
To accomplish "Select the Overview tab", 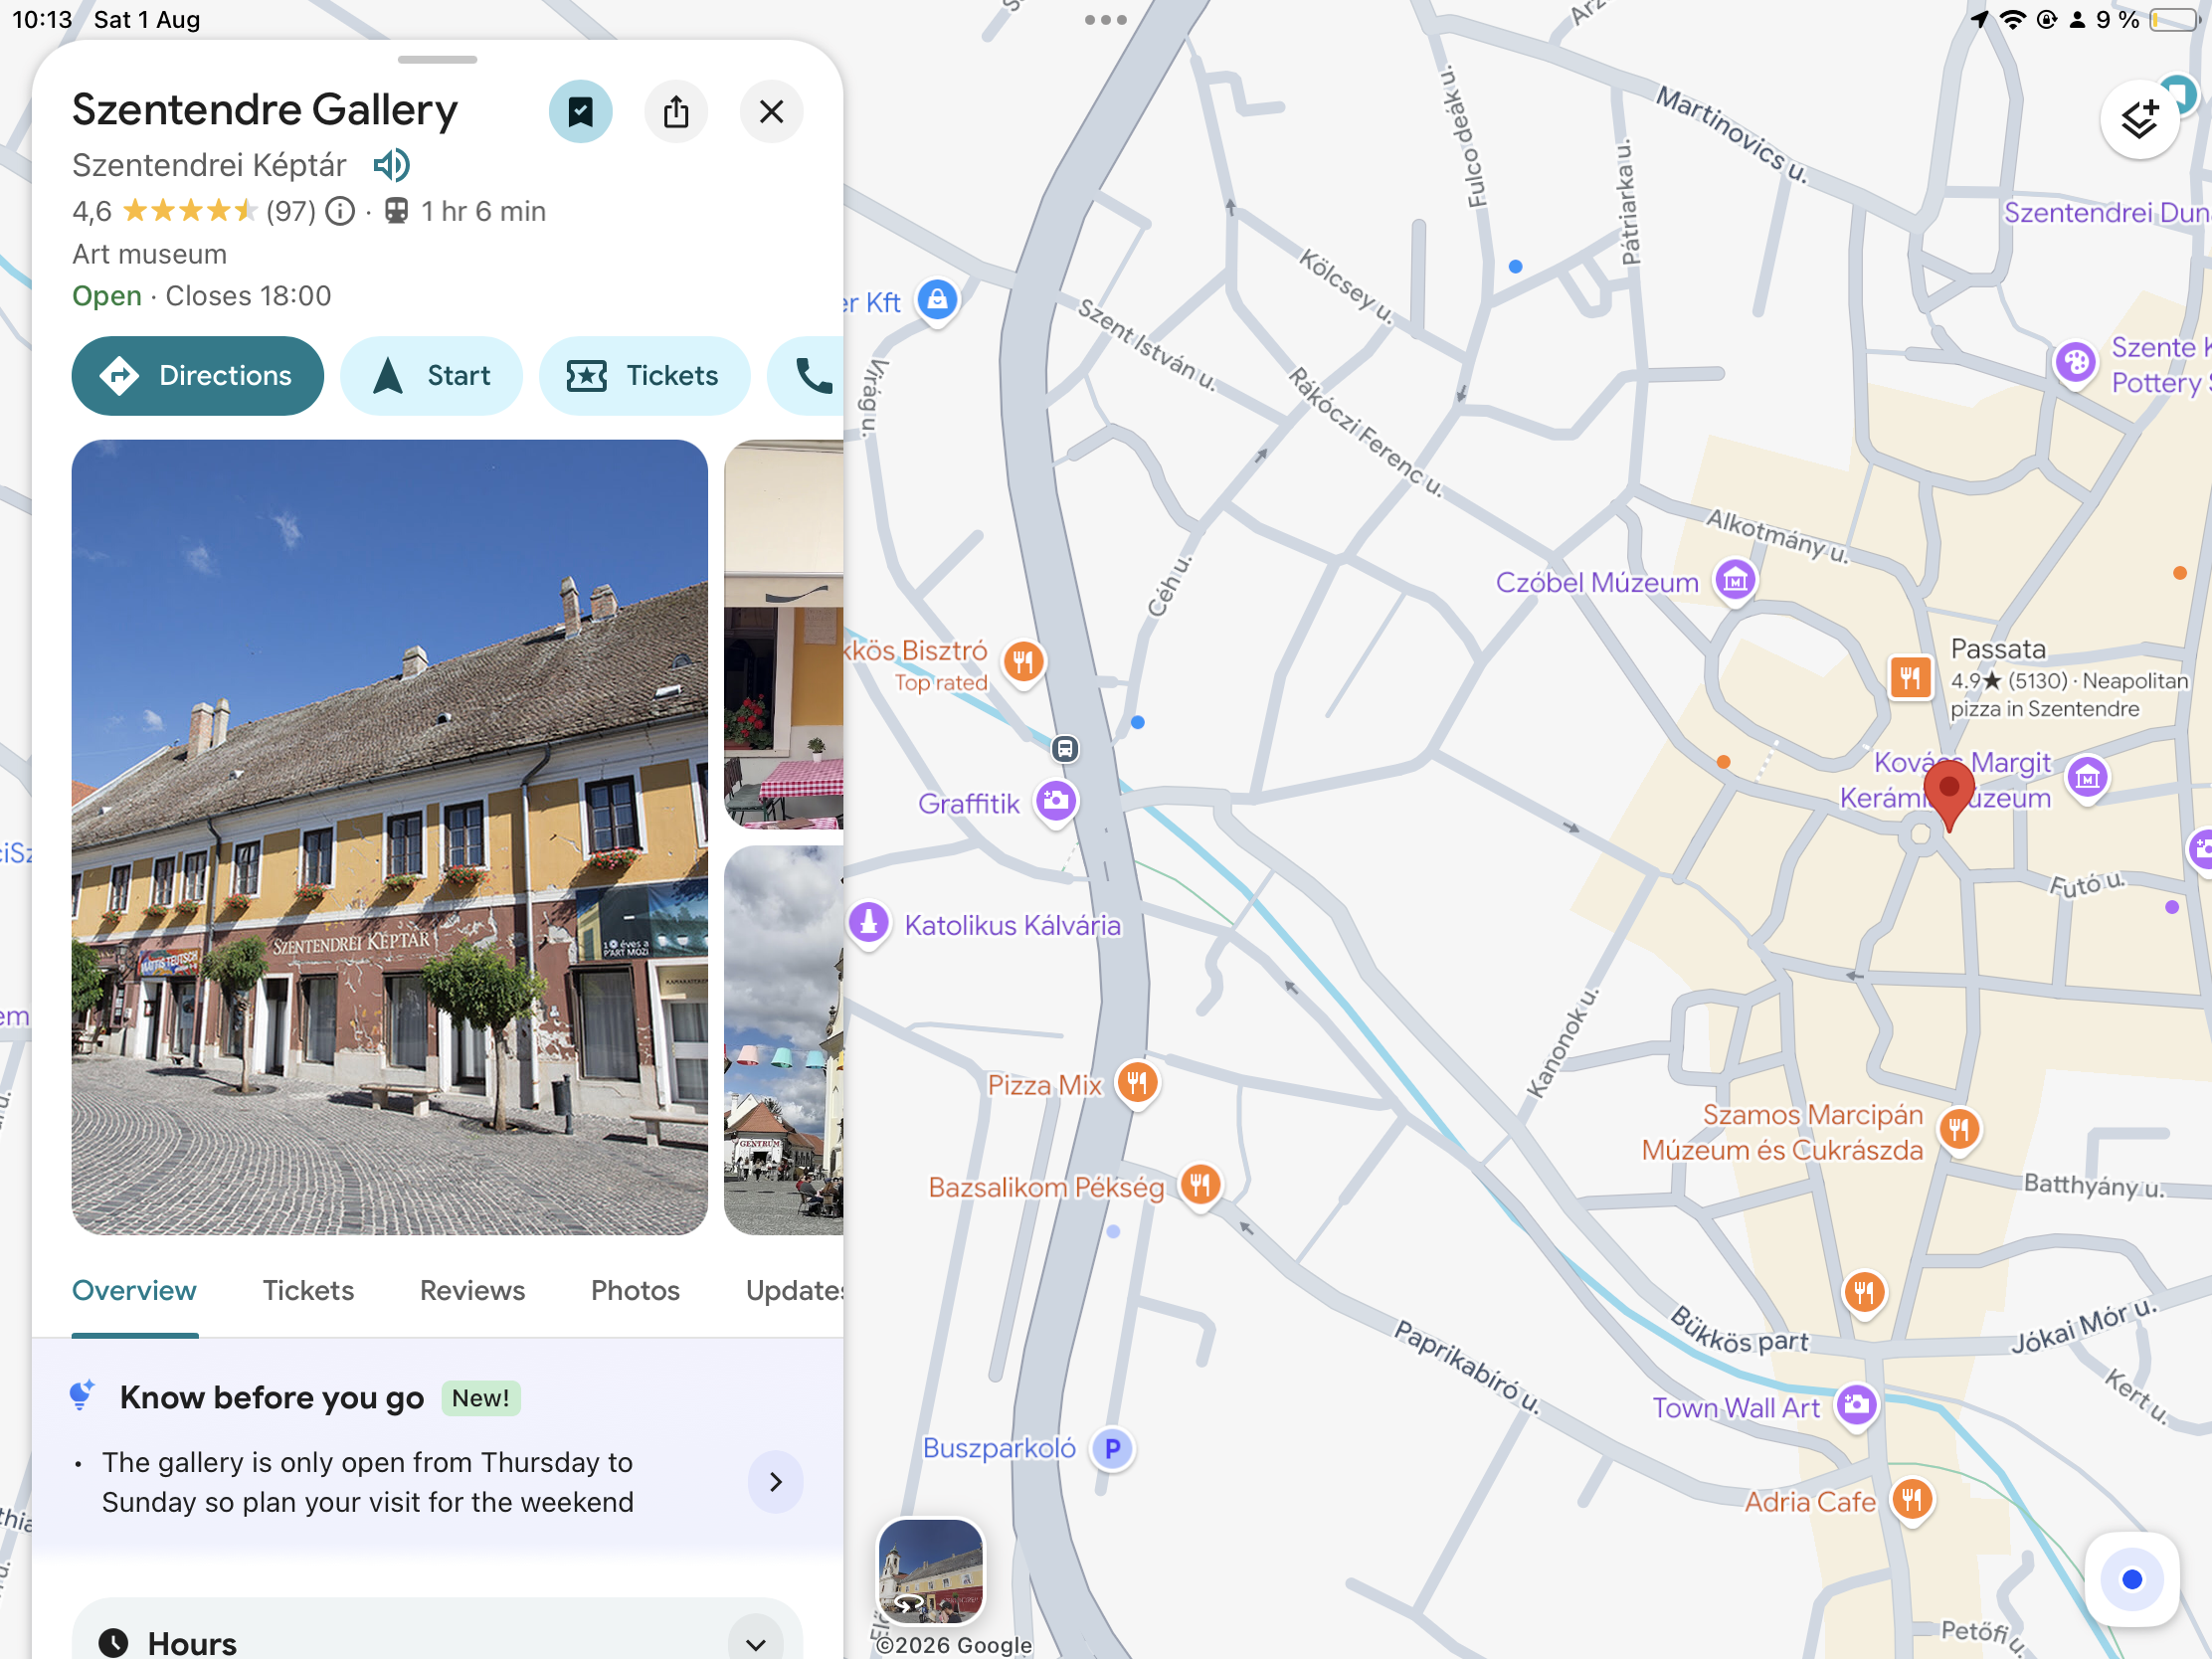I will (x=134, y=1290).
